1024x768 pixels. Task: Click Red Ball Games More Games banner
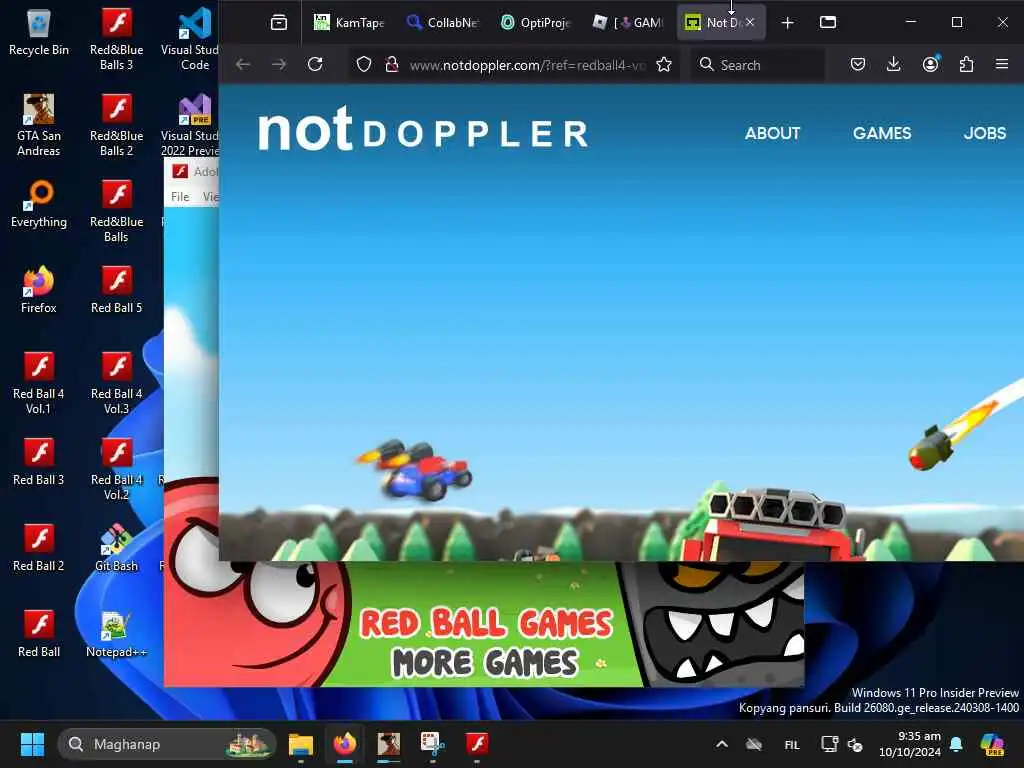click(486, 641)
